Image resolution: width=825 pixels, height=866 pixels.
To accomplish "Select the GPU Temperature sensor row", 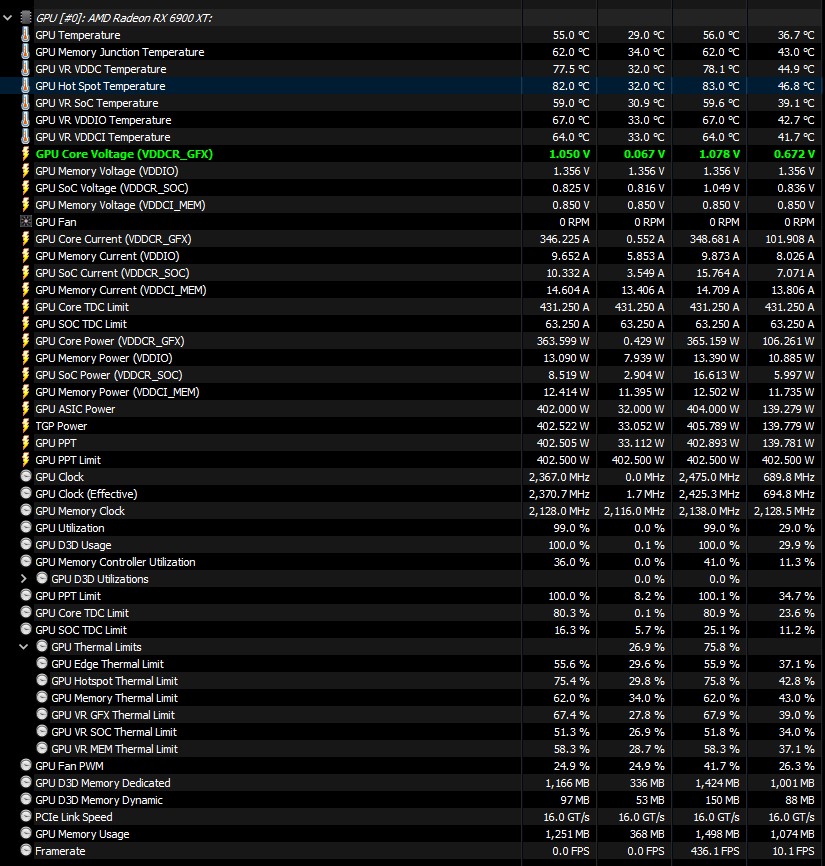I will (x=412, y=35).
